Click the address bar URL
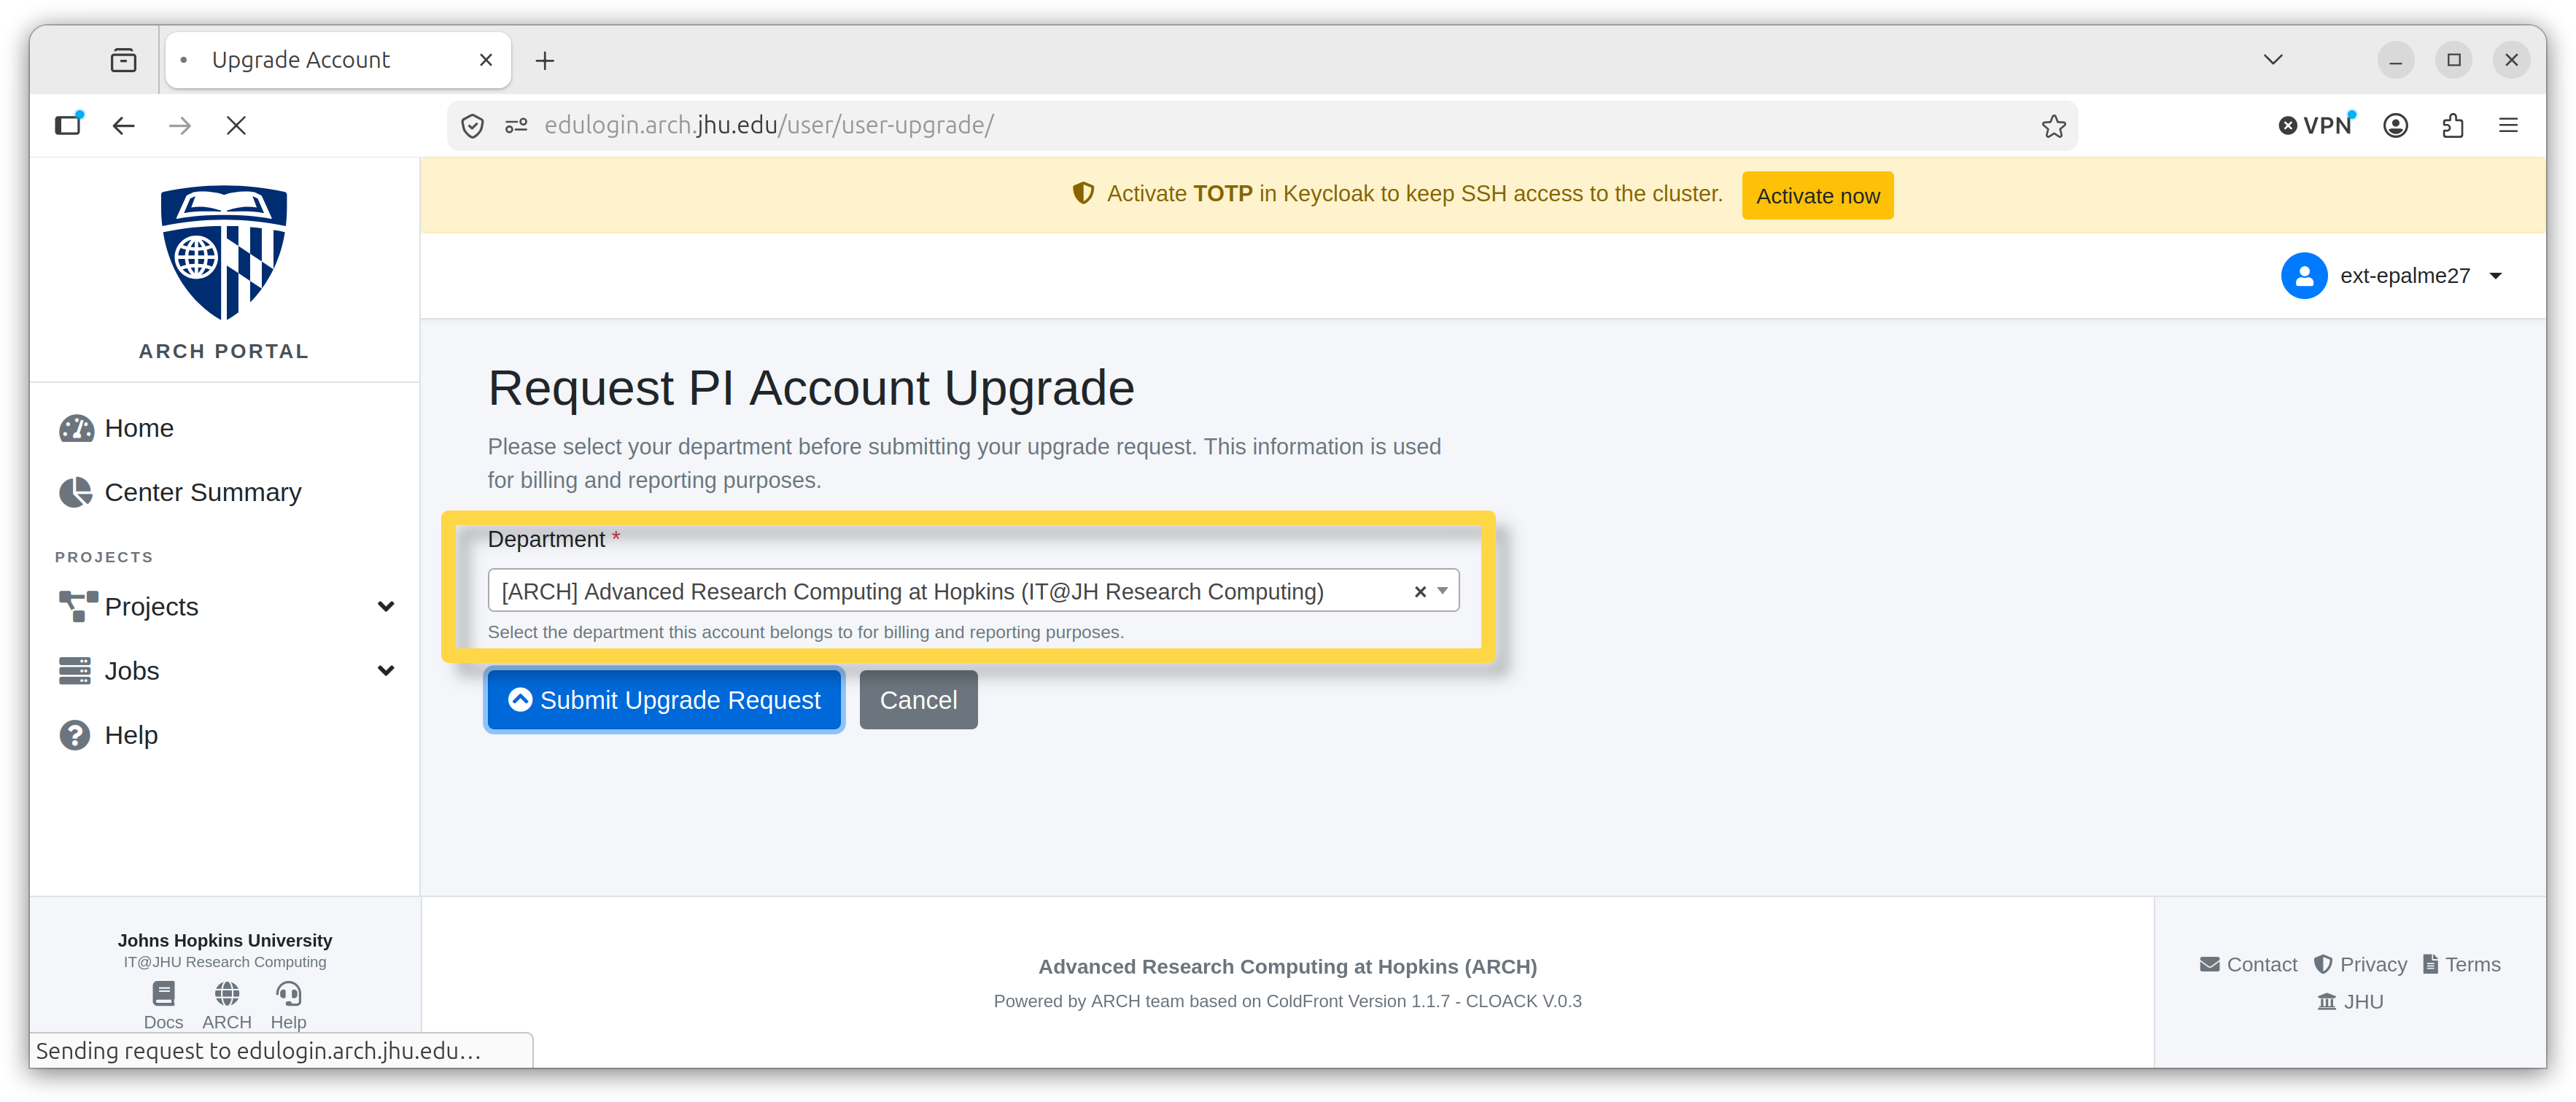Image resolution: width=2576 pixels, height=1102 pixels. [x=769, y=125]
